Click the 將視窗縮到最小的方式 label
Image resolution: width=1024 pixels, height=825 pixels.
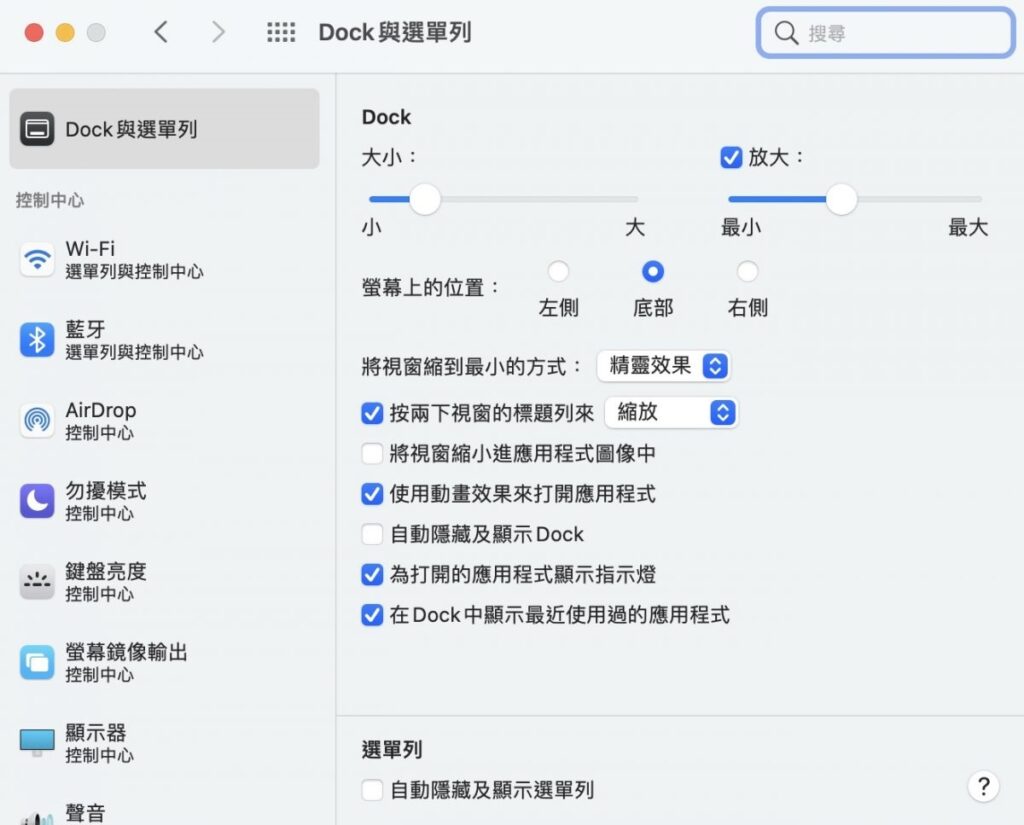(472, 366)
